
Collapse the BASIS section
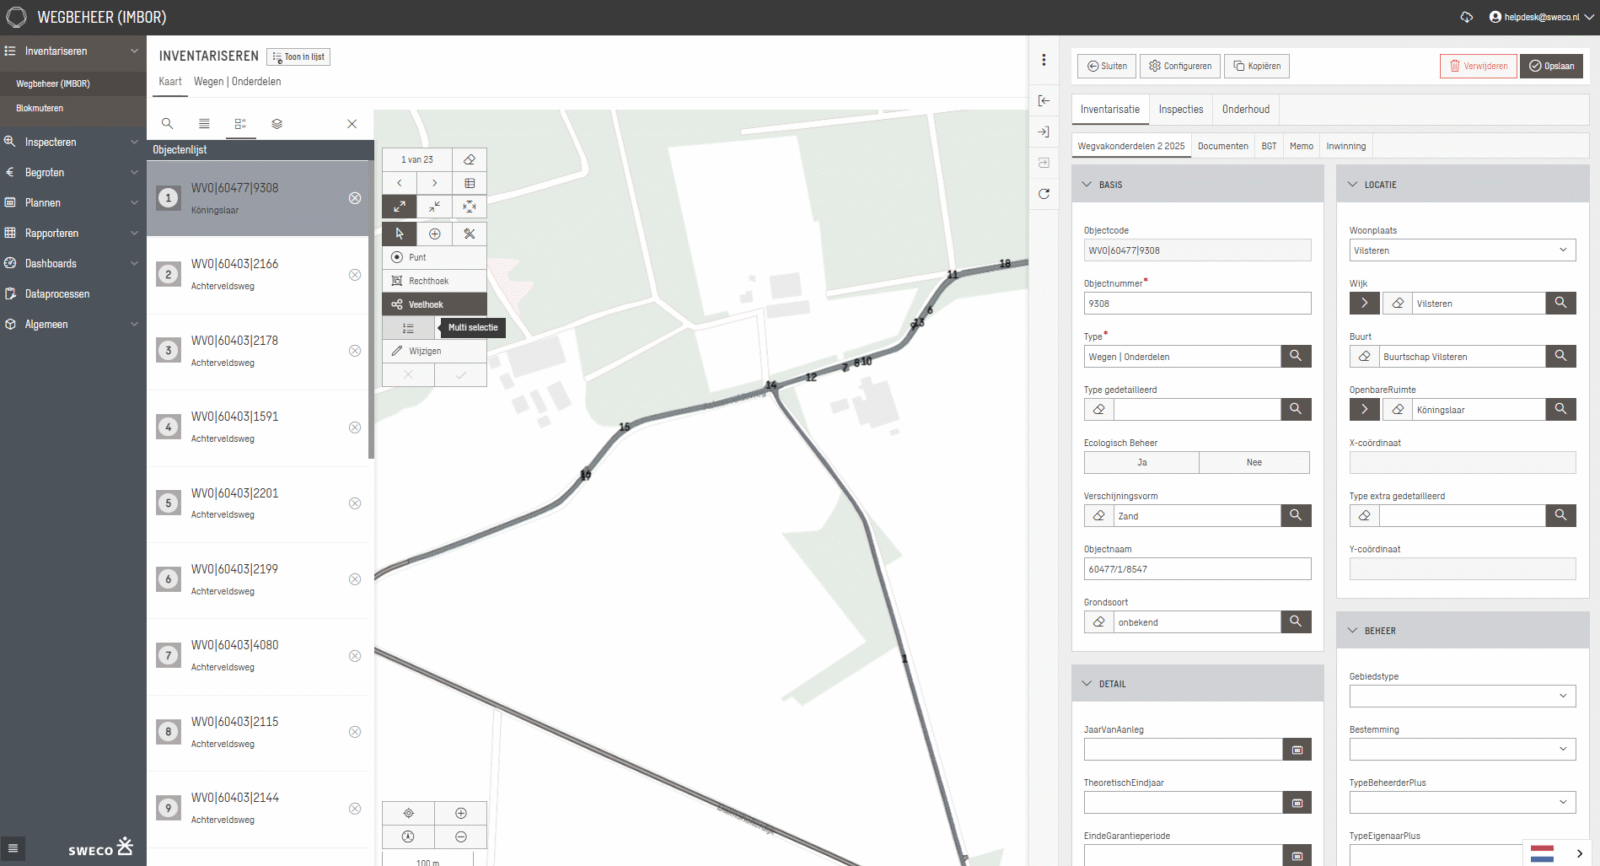click(x=1087, y=184)
